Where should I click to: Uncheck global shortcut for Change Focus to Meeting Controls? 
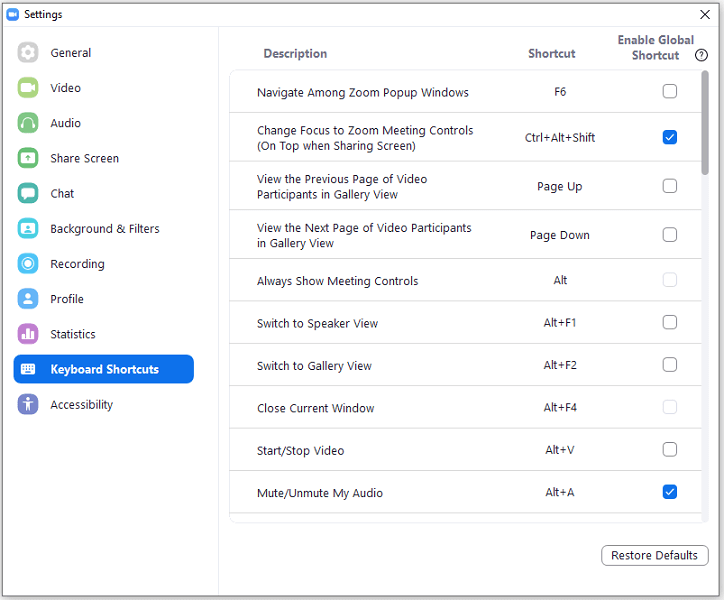tap(670, 137)
